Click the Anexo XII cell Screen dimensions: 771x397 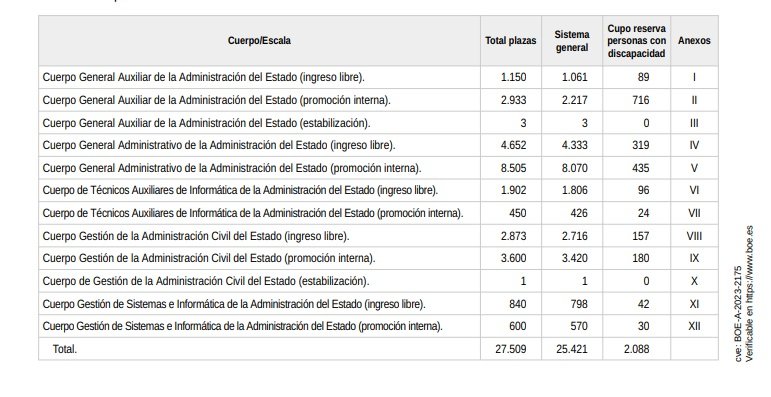tap(694, 326)
